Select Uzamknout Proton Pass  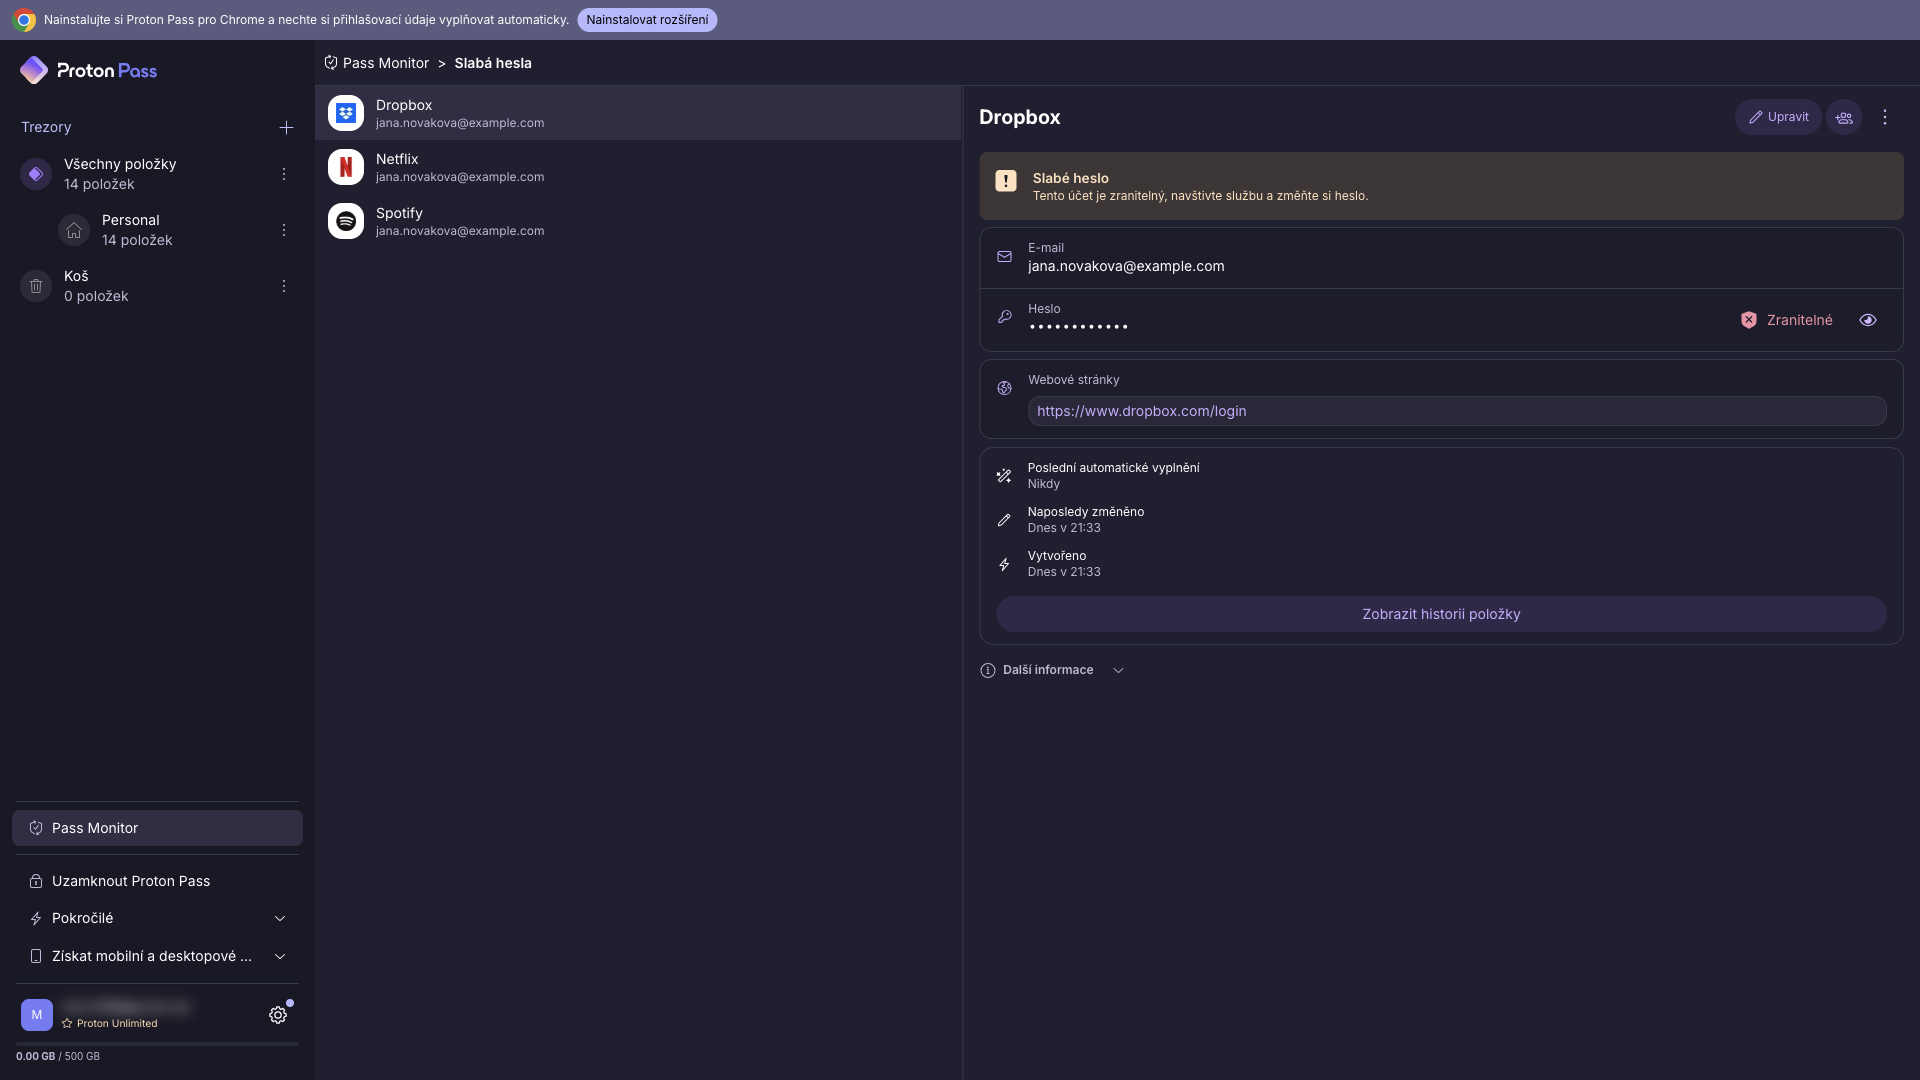tap(157, 881)
